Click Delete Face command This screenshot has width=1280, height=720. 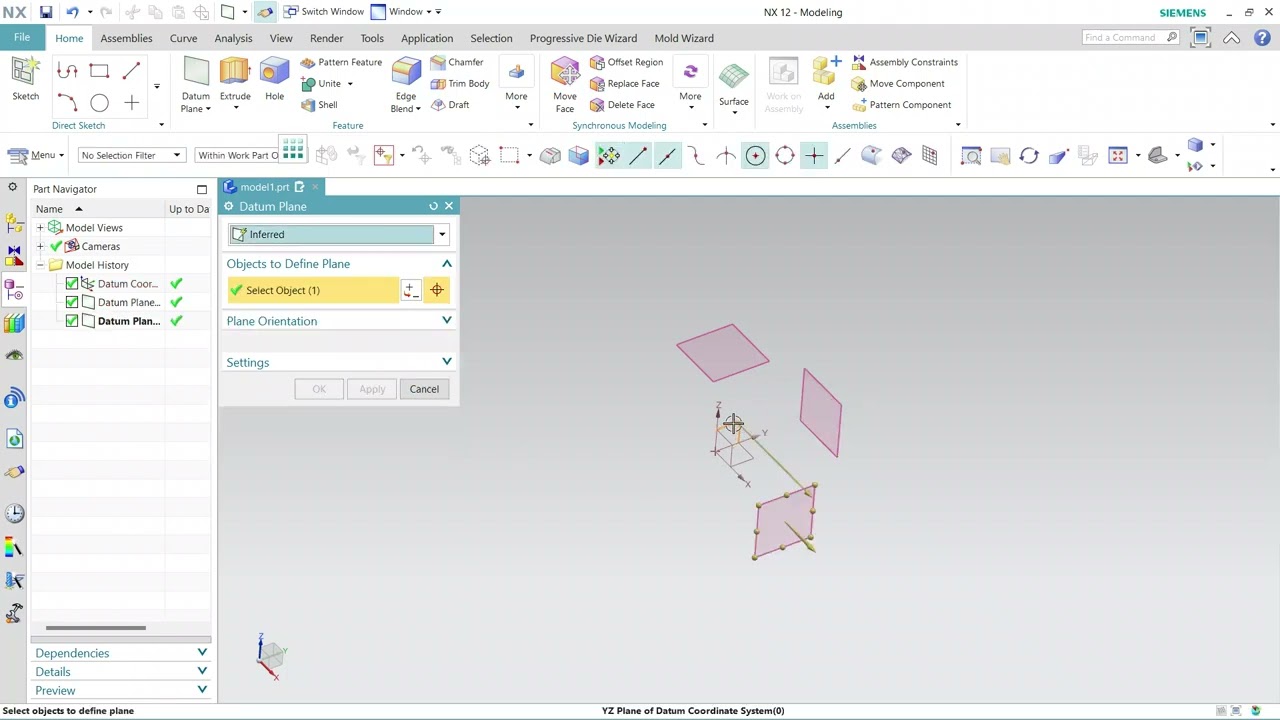[x=622, y=105]
